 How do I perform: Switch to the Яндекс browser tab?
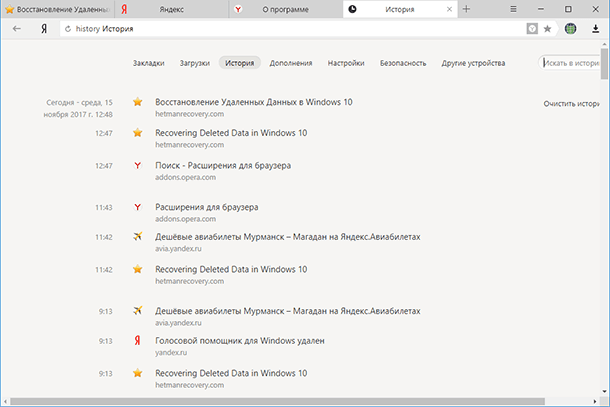tap(172, 9)
